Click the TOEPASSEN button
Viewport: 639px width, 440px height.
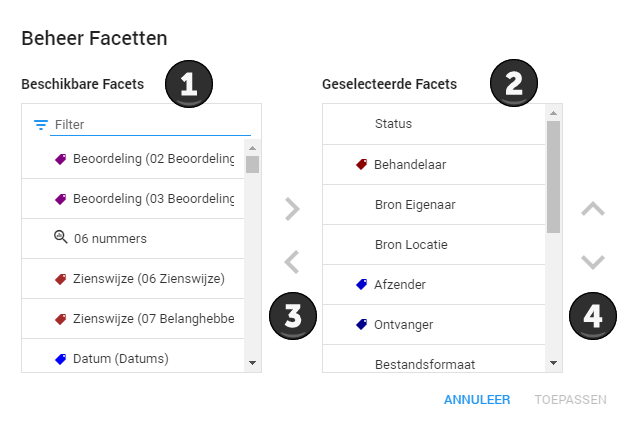tap(571, 400)
